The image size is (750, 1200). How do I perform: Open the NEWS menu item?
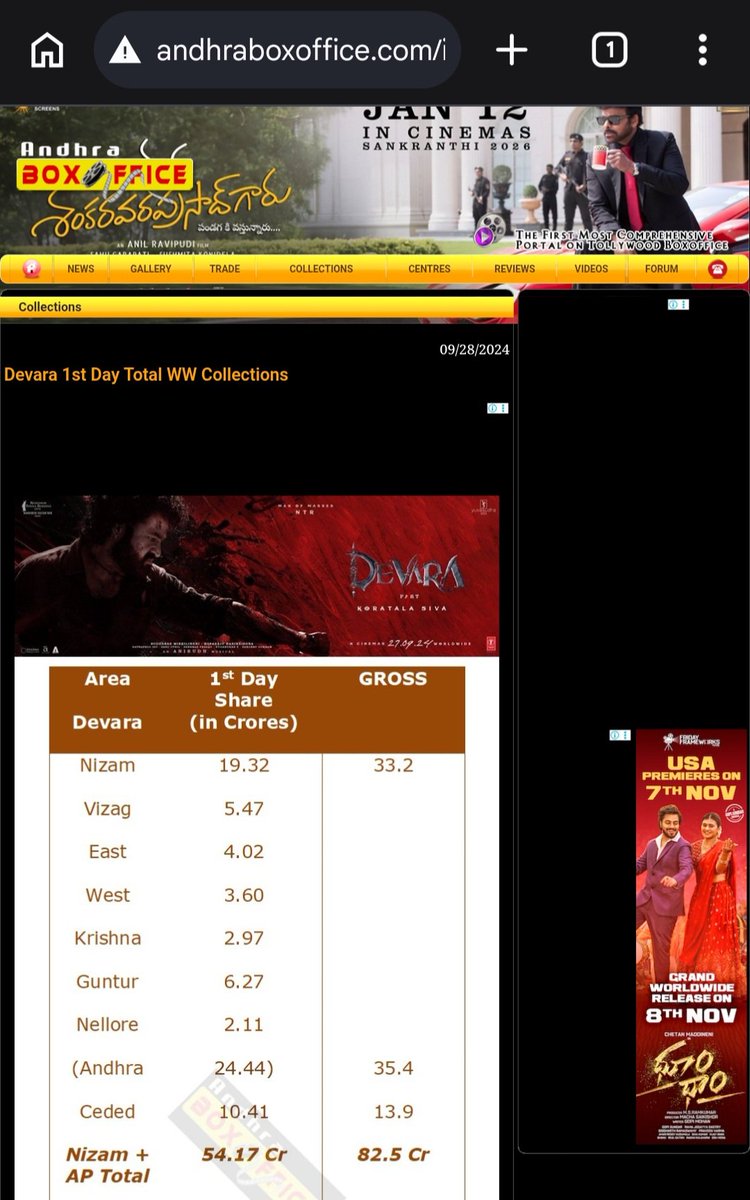pos(81,269)
